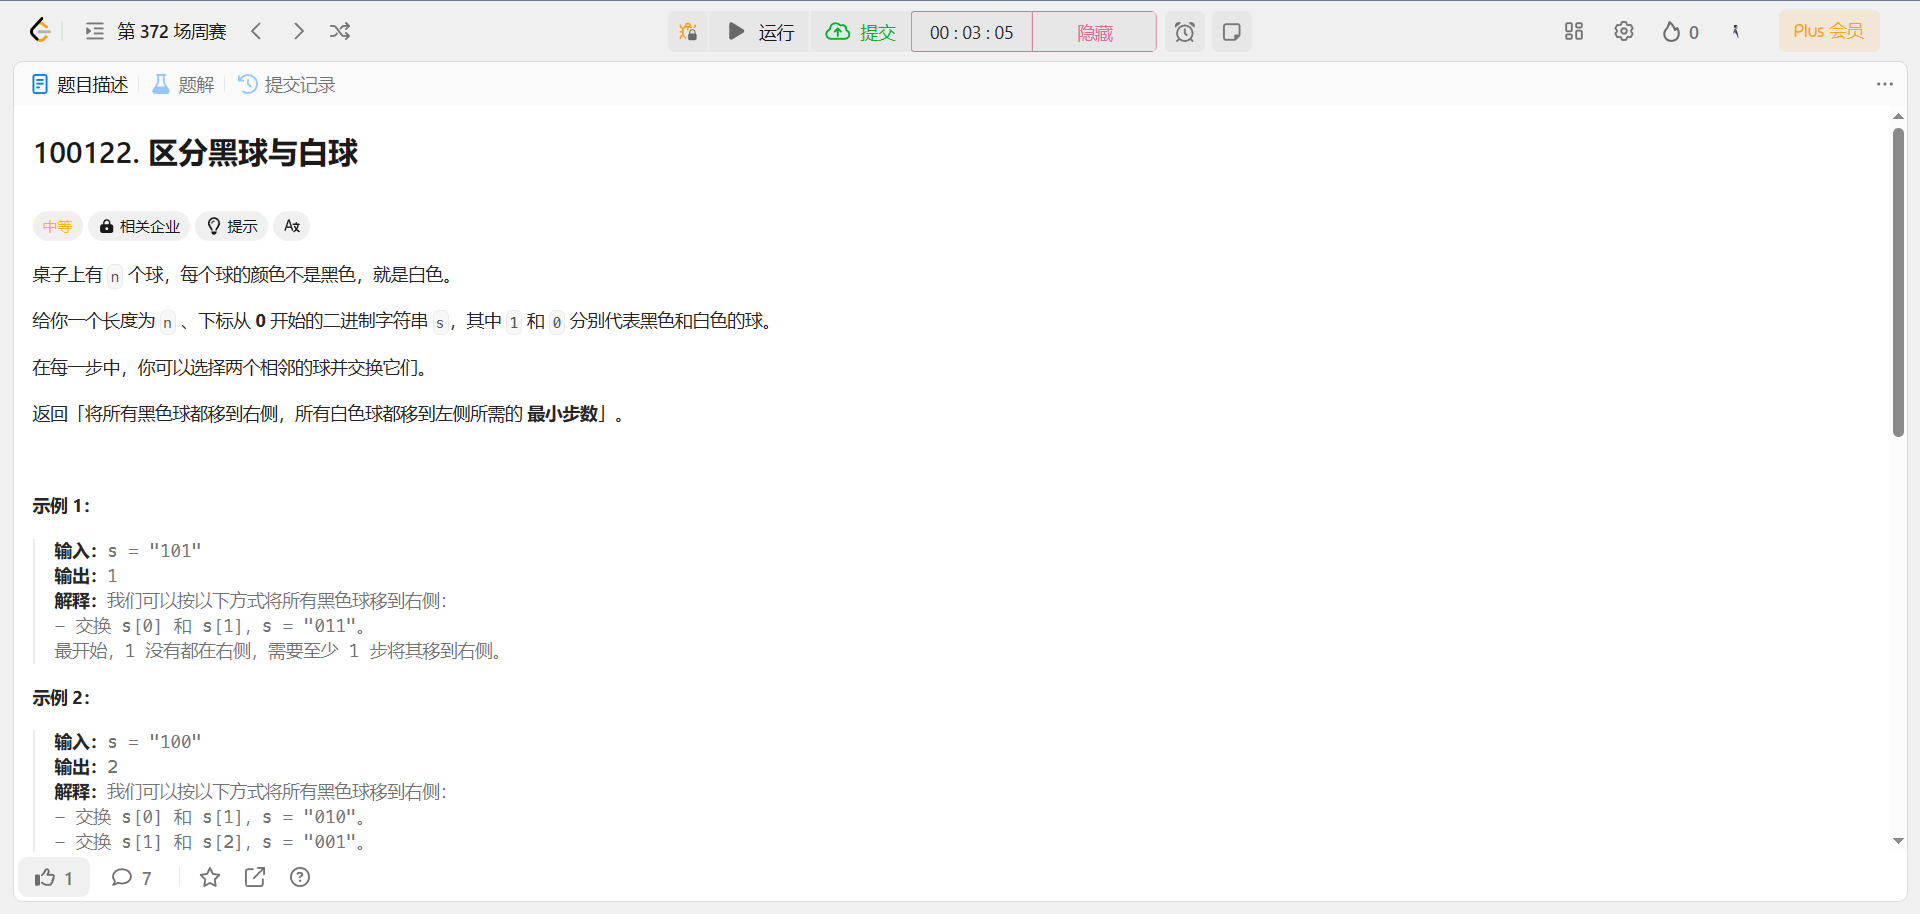Viewport: 1920px width, 914px height.
Task: Click the scrollbar up arrow
Action: coord(1898,117)
